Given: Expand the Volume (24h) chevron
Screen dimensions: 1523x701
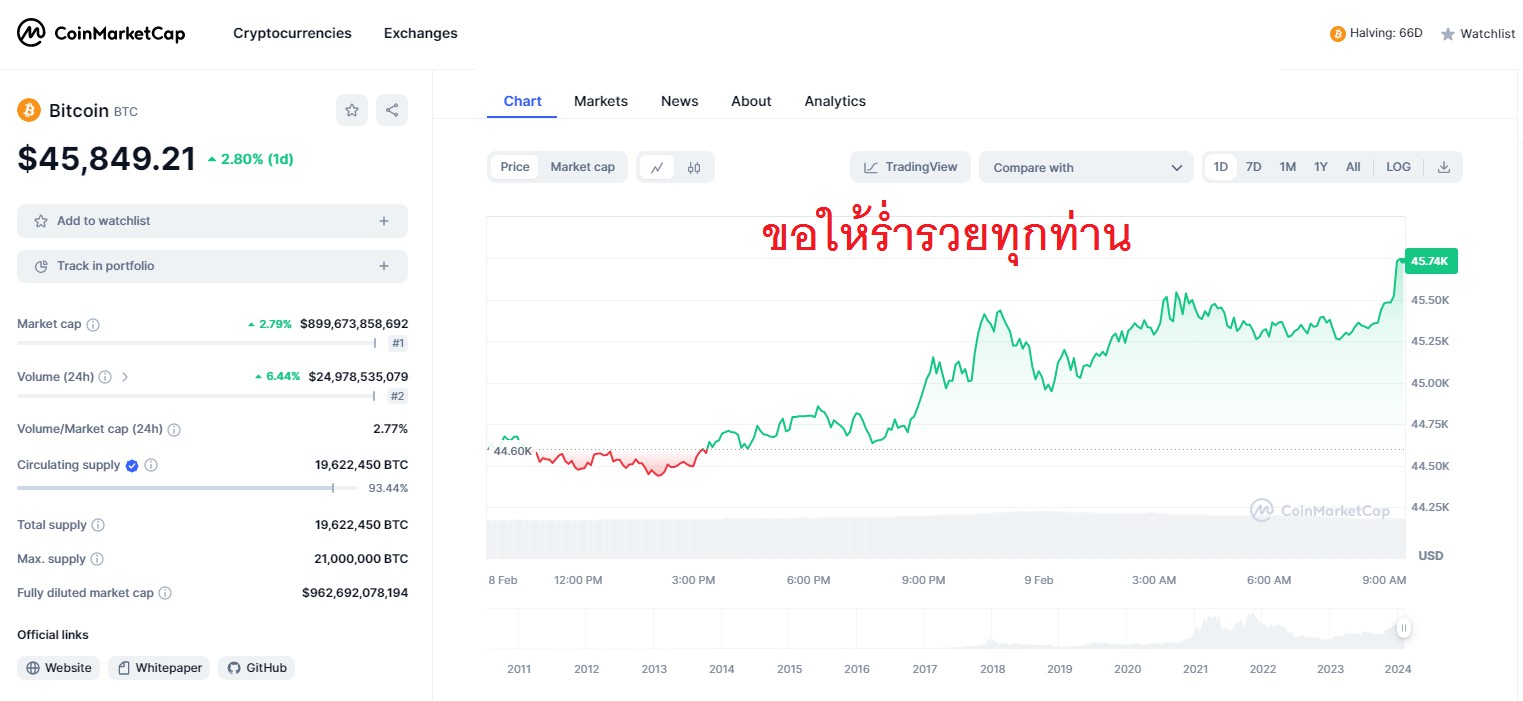Looking at the screenshot, I should [125, 377].
